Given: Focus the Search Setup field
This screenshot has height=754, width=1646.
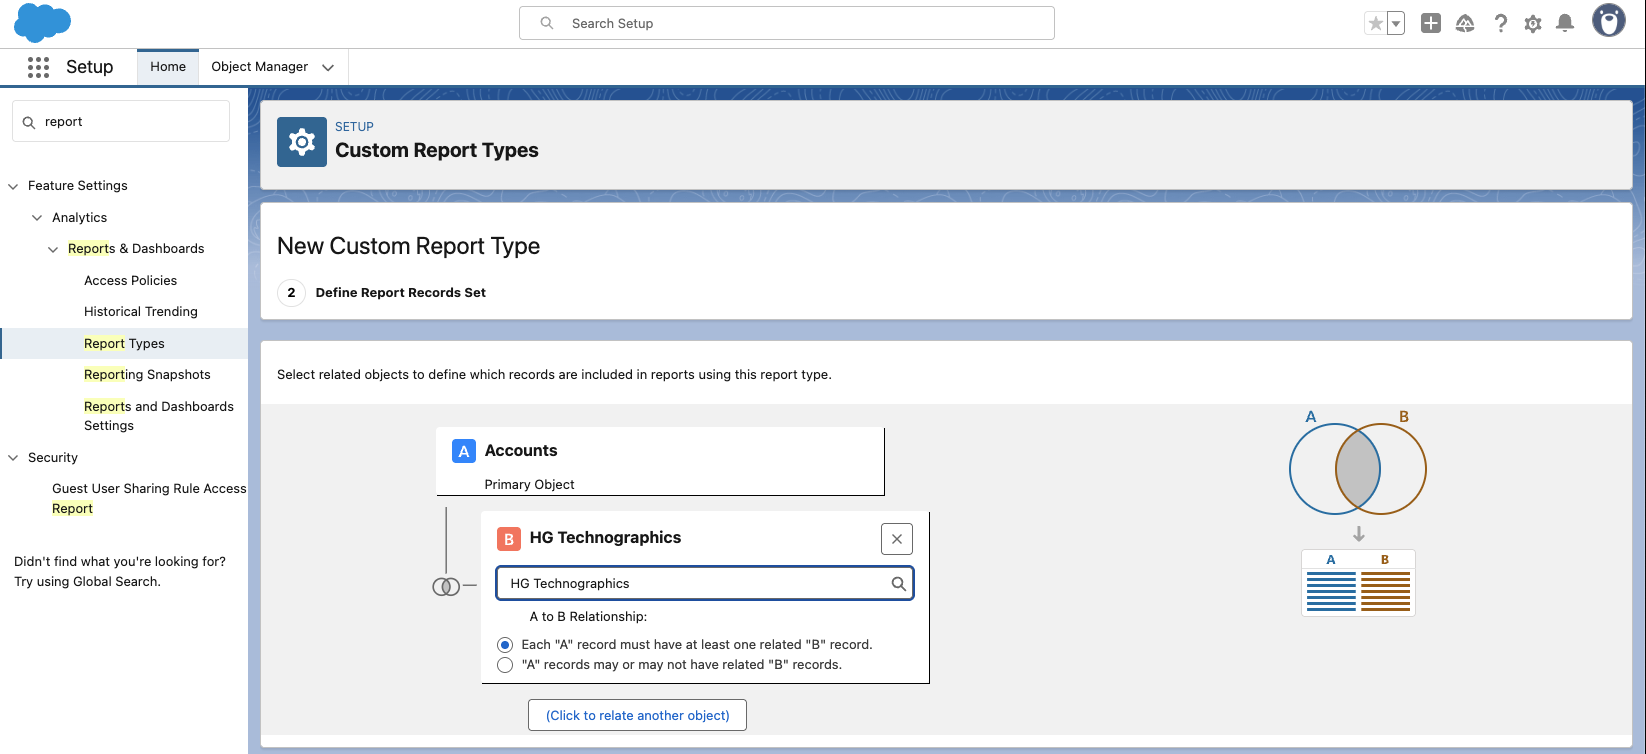Looking at the screenshot, I should [786, 23].
